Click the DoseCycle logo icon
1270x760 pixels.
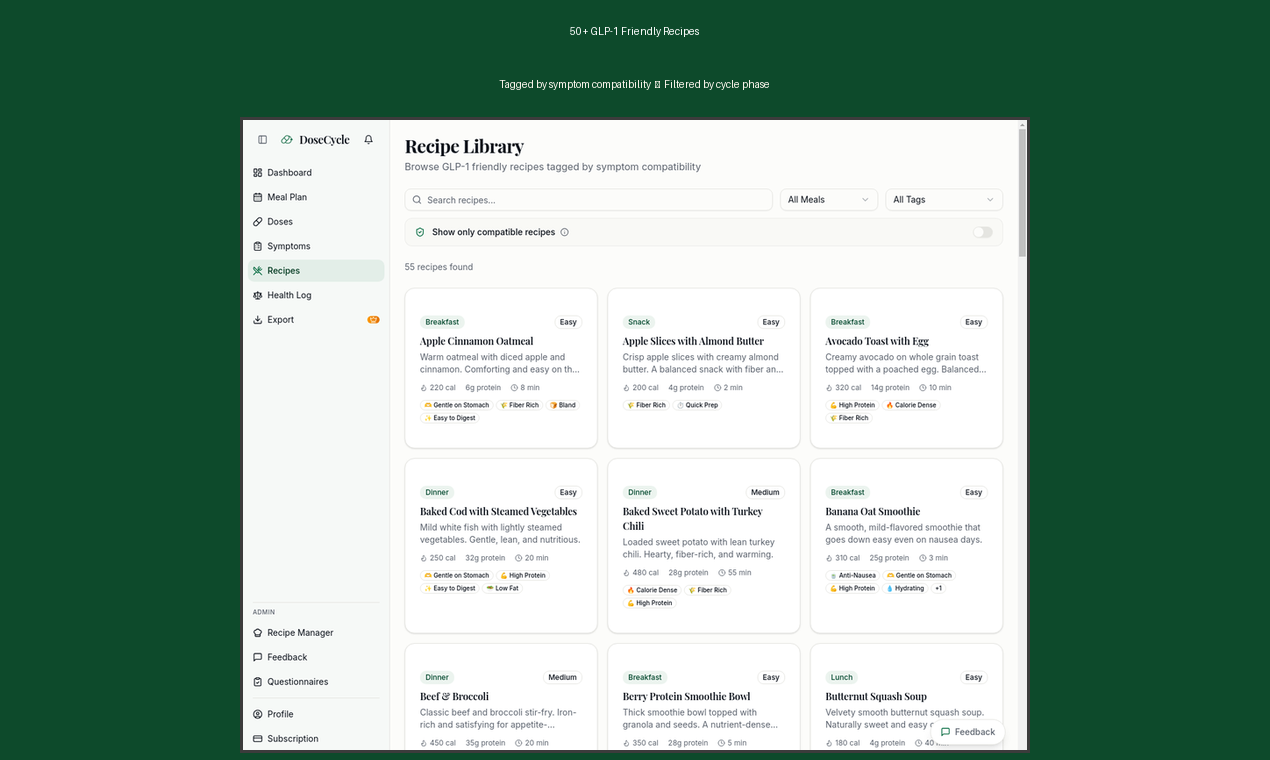287,140
